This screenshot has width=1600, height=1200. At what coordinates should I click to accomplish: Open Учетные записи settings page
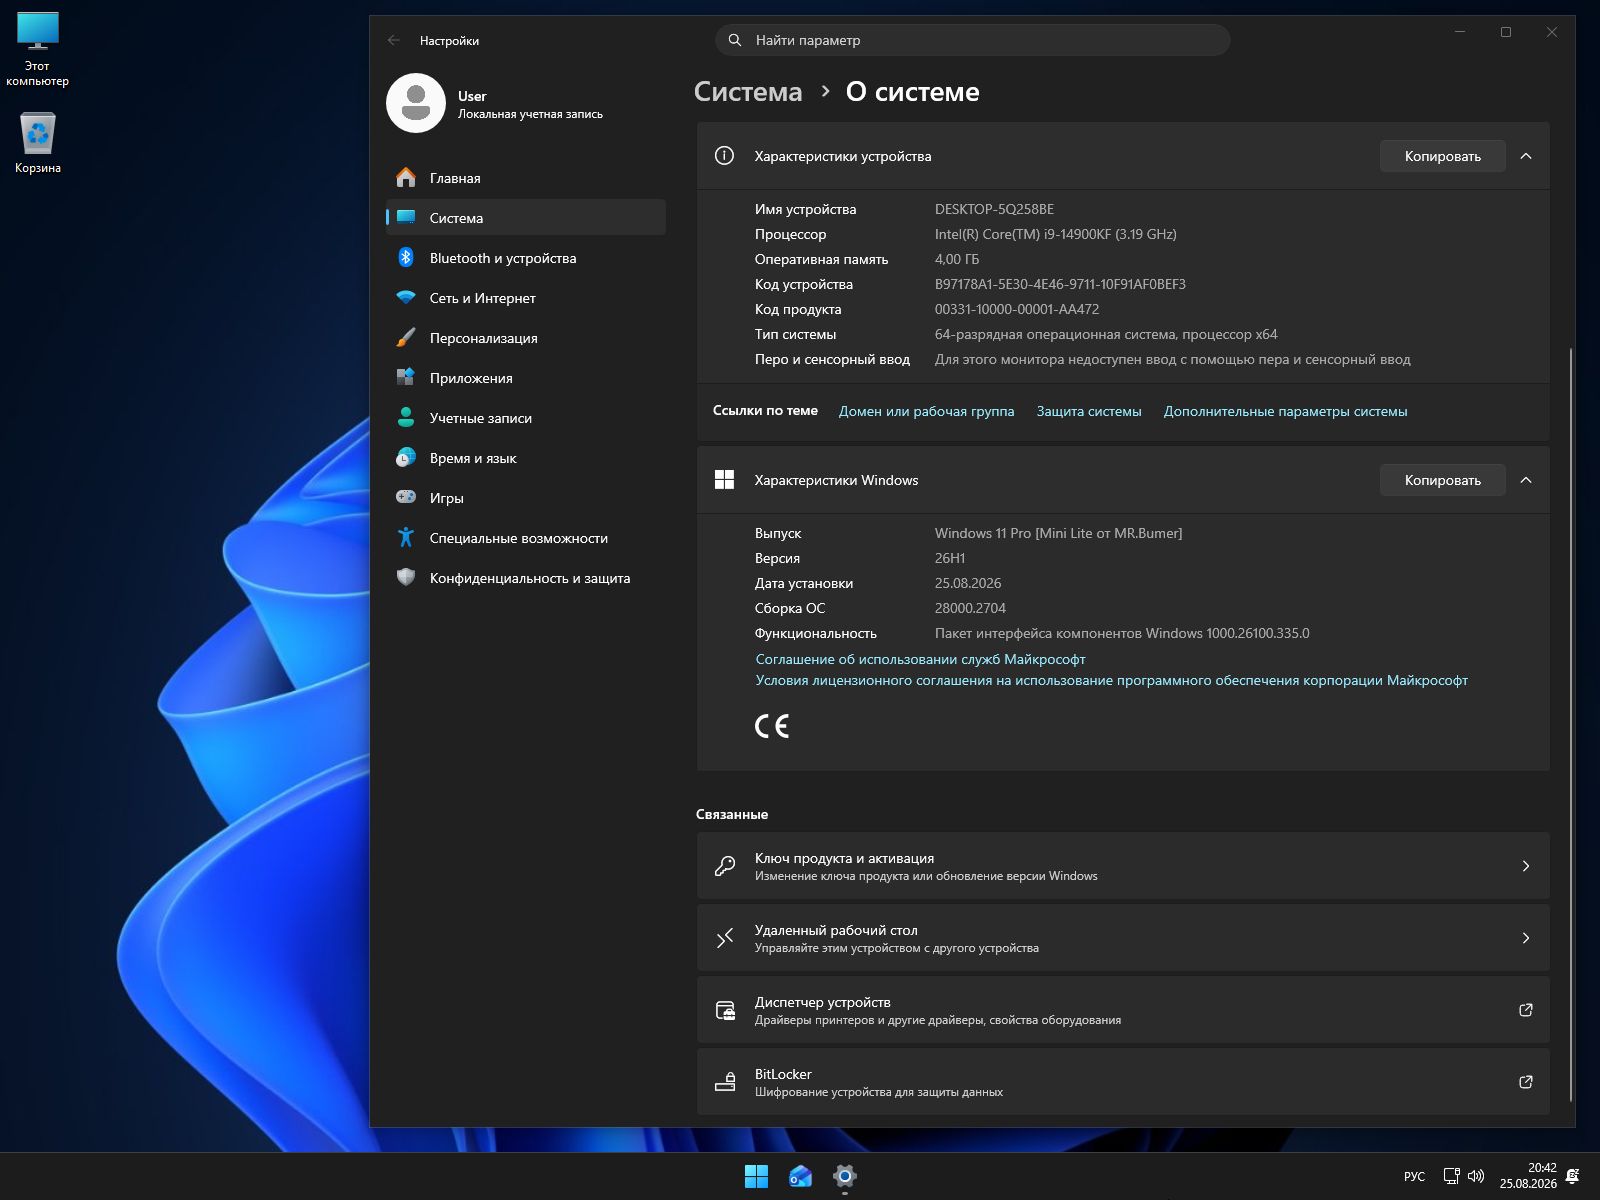pos(526,418)
